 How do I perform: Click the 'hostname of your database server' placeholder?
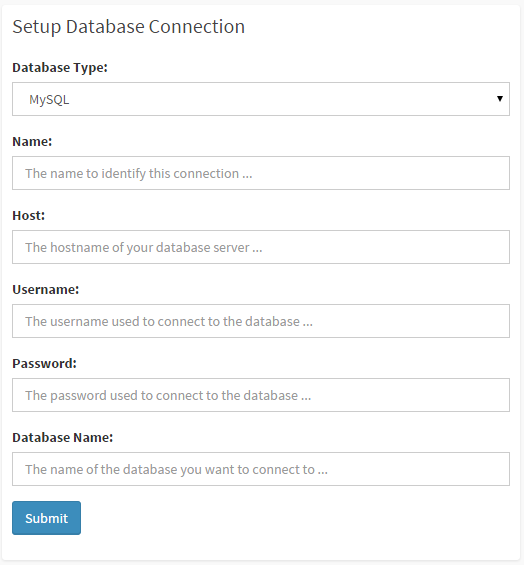[x=150, y=248]
